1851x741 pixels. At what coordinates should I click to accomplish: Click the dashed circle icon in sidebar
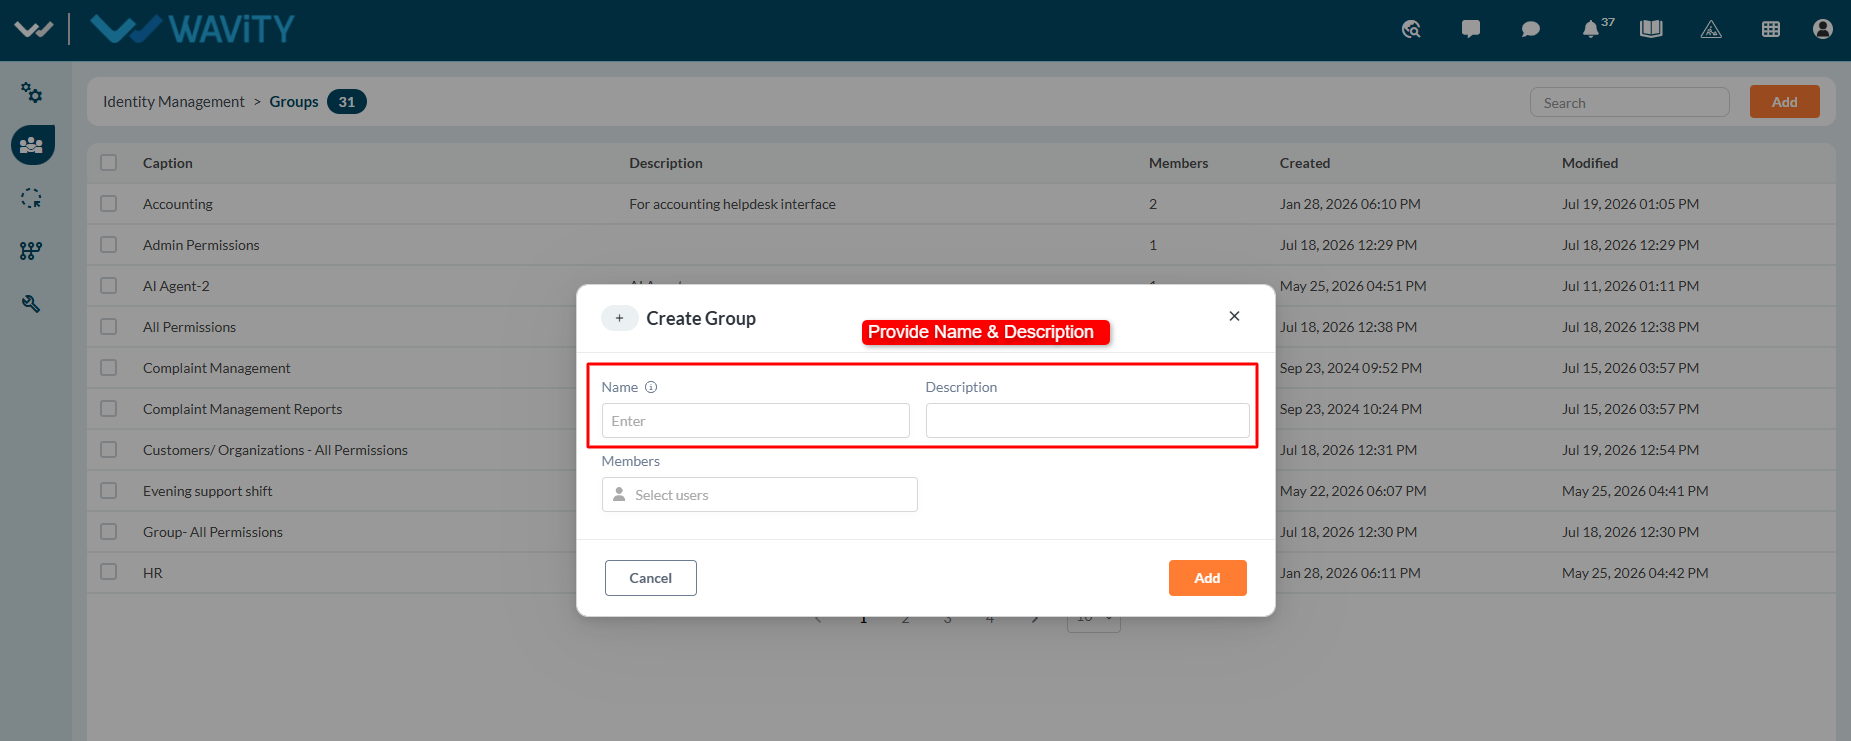point(32,198)
